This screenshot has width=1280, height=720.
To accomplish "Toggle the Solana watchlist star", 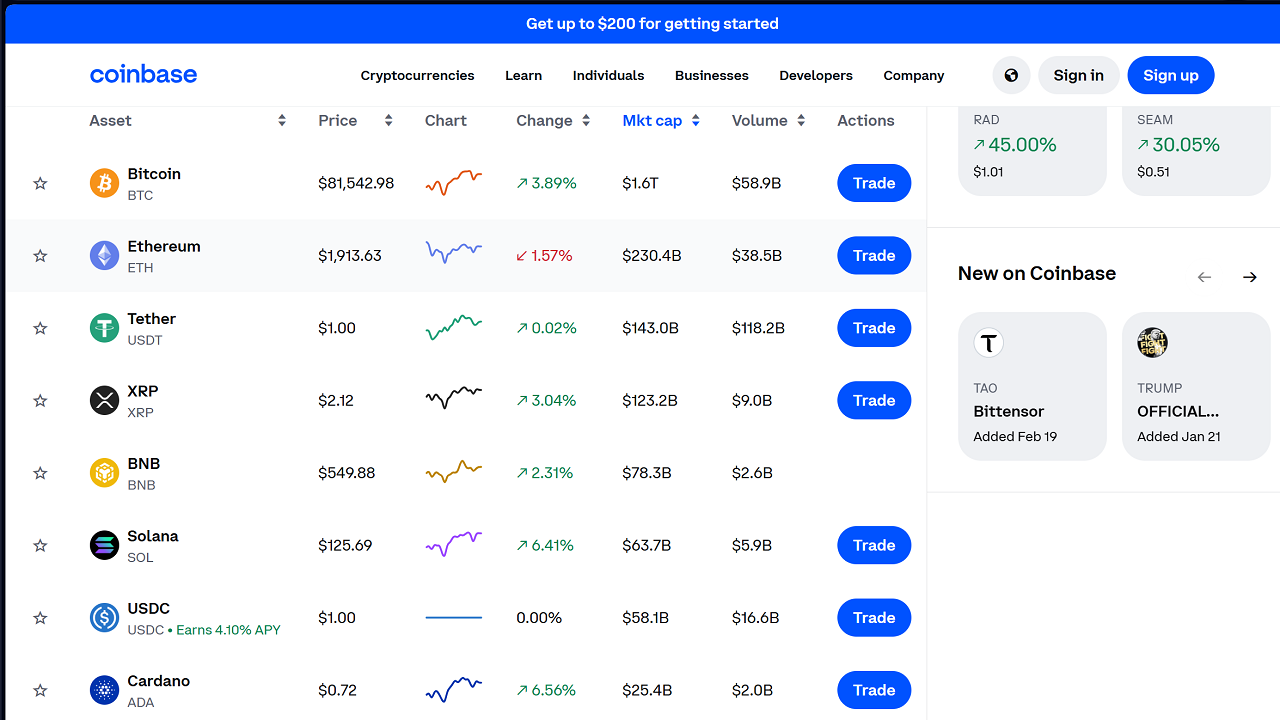I will click(x=40, y=545).
